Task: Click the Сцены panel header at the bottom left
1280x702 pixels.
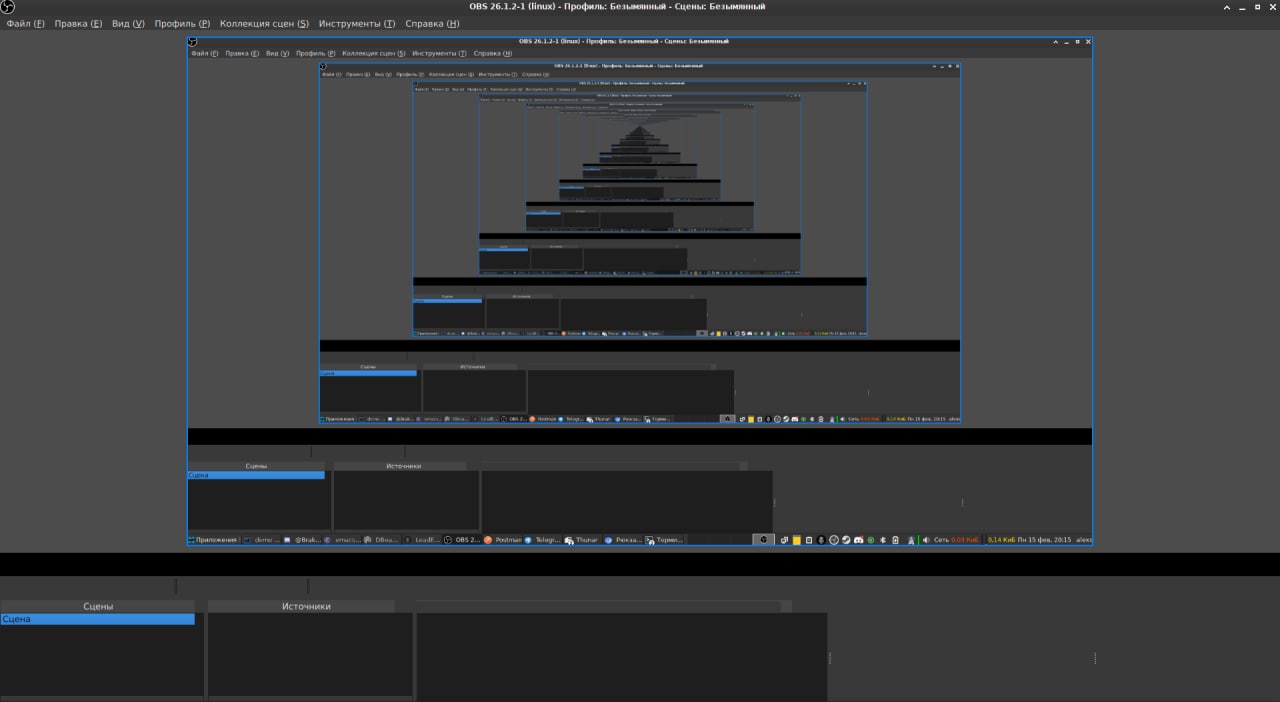Action: [97, 606]
